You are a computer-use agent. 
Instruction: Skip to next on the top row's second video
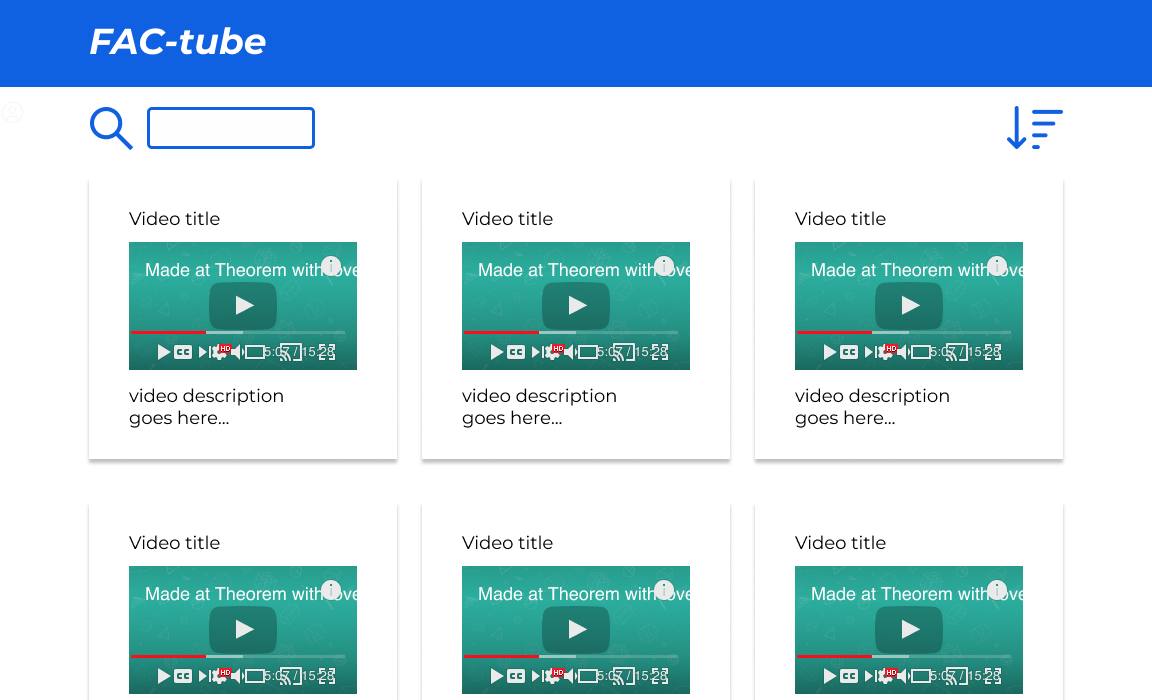tap(538, 352)
